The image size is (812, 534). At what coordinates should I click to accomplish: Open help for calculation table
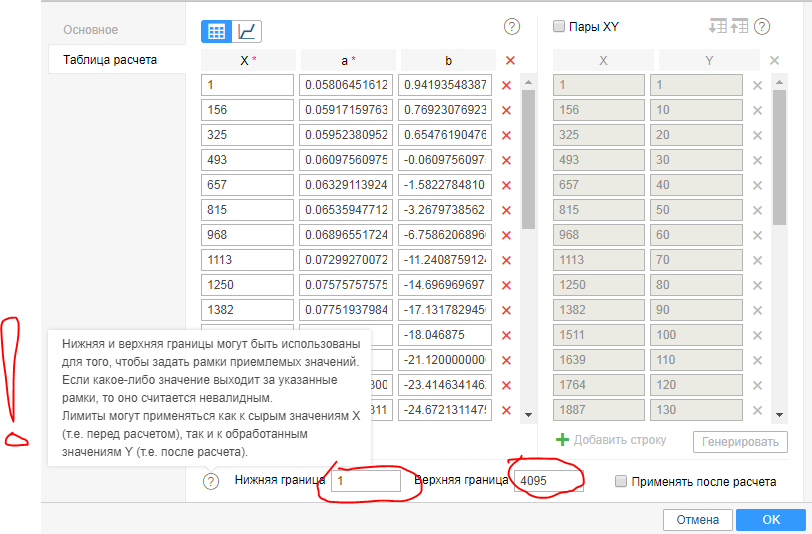(x=512, y=27)
